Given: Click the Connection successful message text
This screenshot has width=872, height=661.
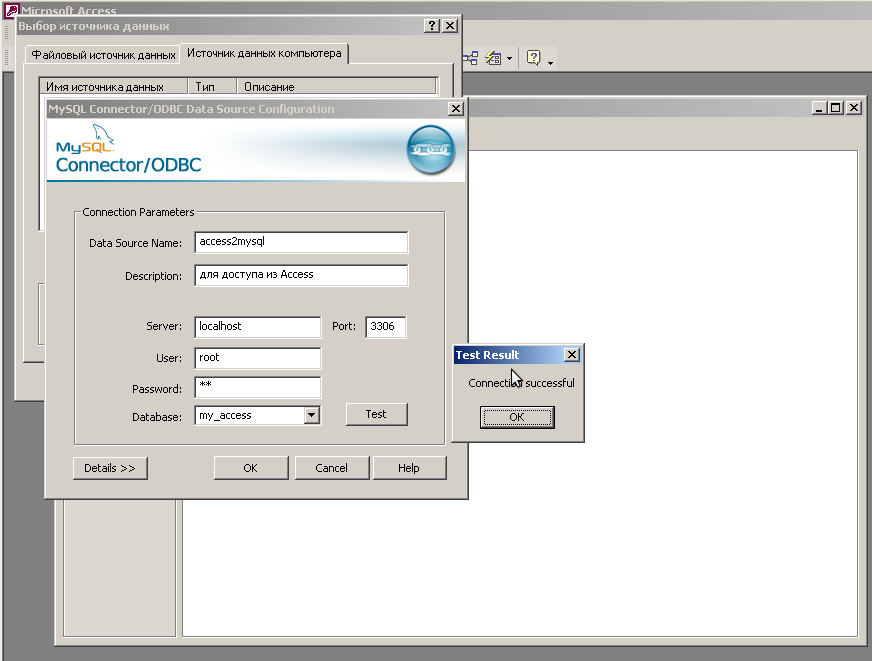Looking at the screenshot, I should click(521, 383).
